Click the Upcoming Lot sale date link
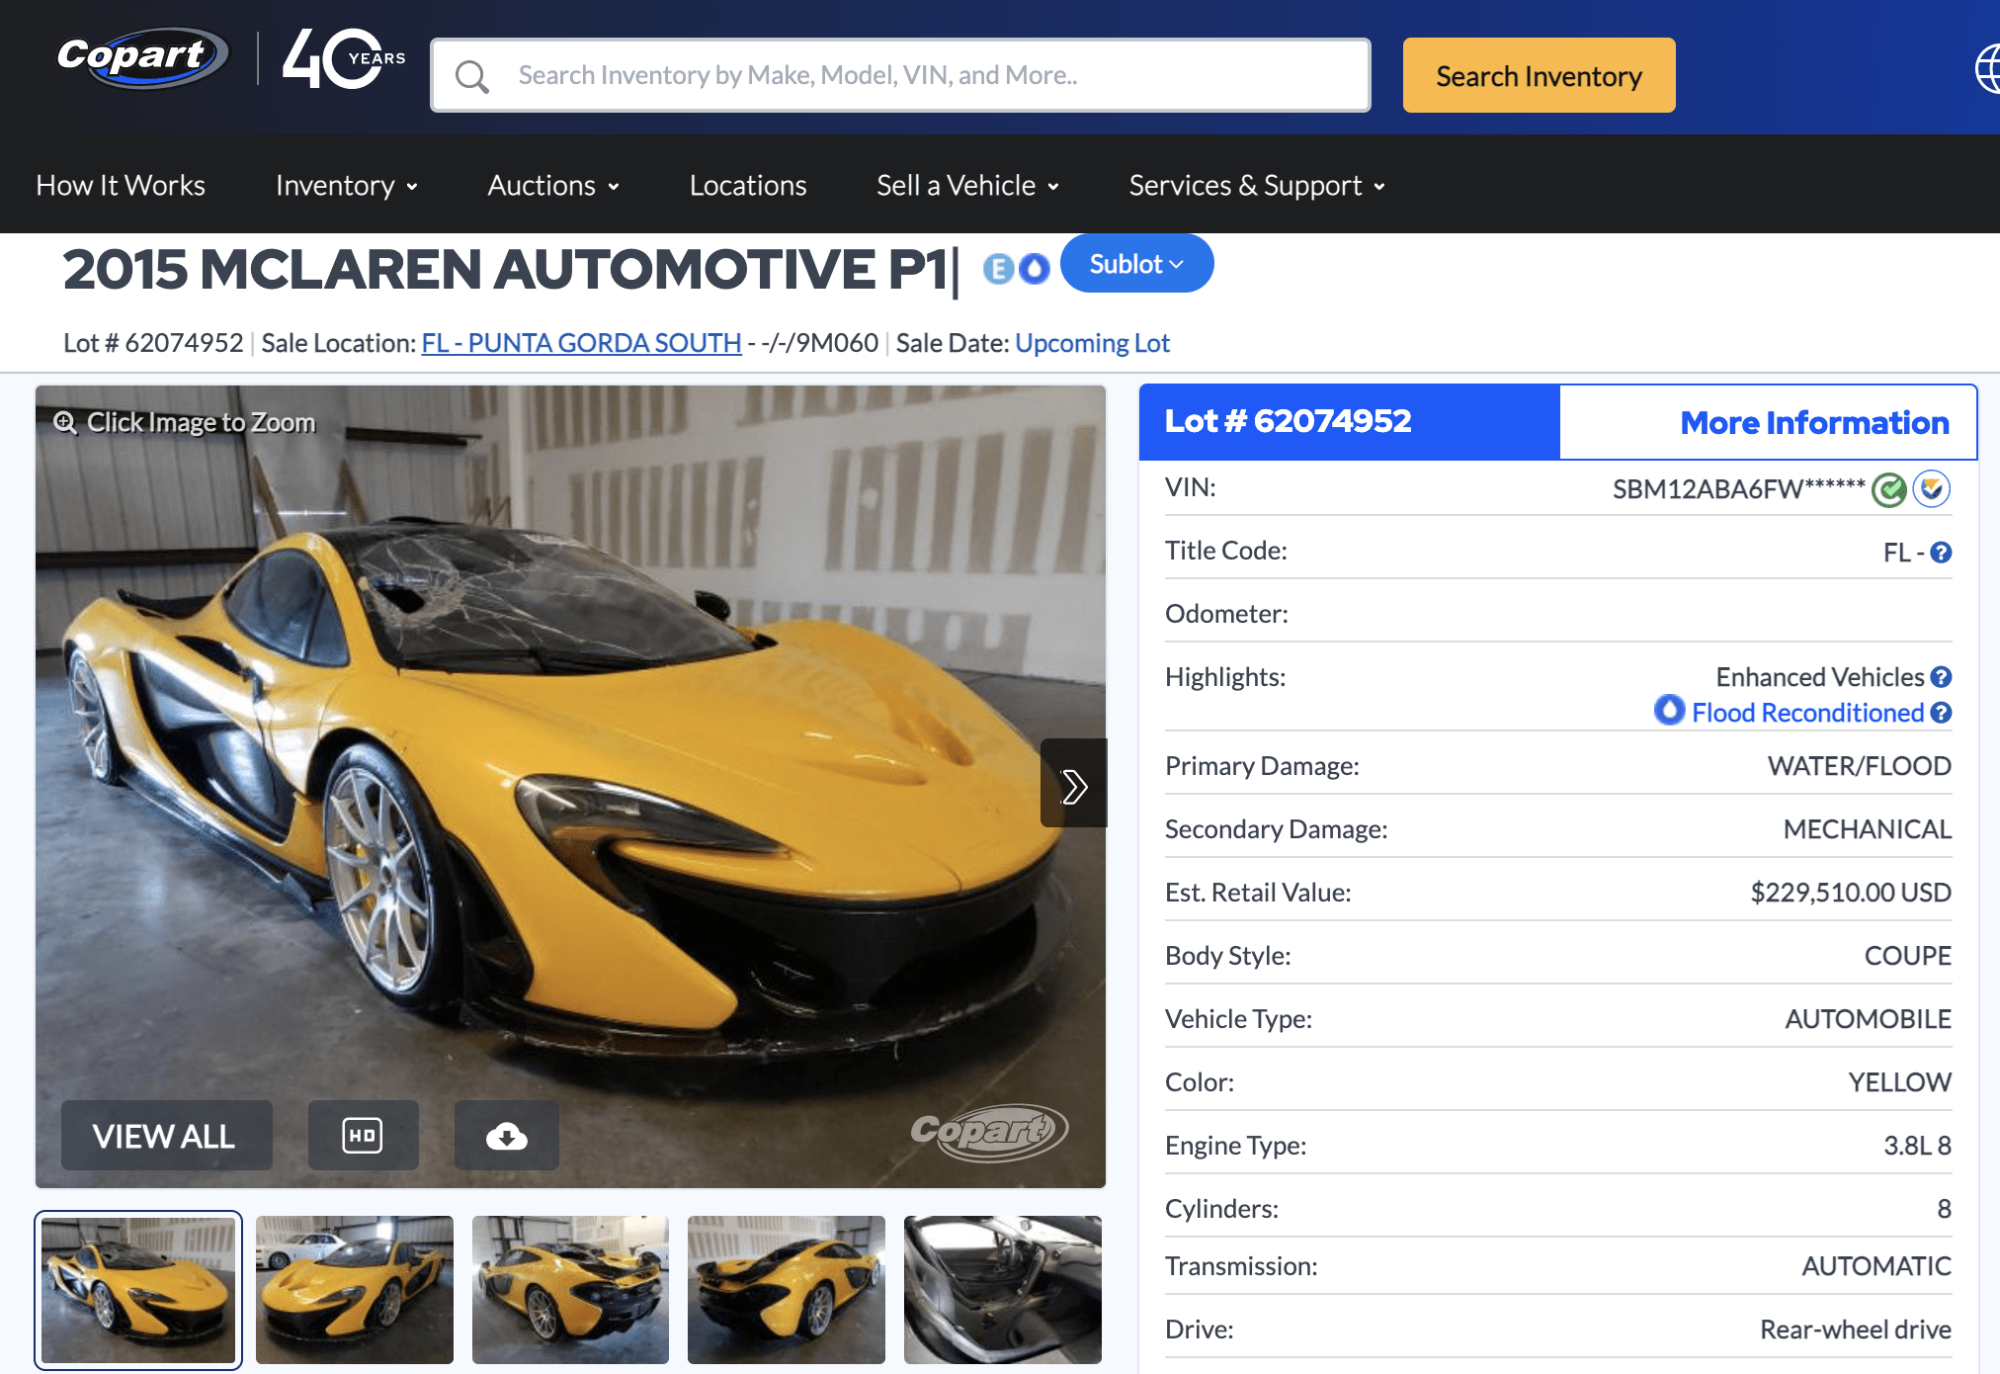The image size is (2000, 1374). tap(1092, 343)
